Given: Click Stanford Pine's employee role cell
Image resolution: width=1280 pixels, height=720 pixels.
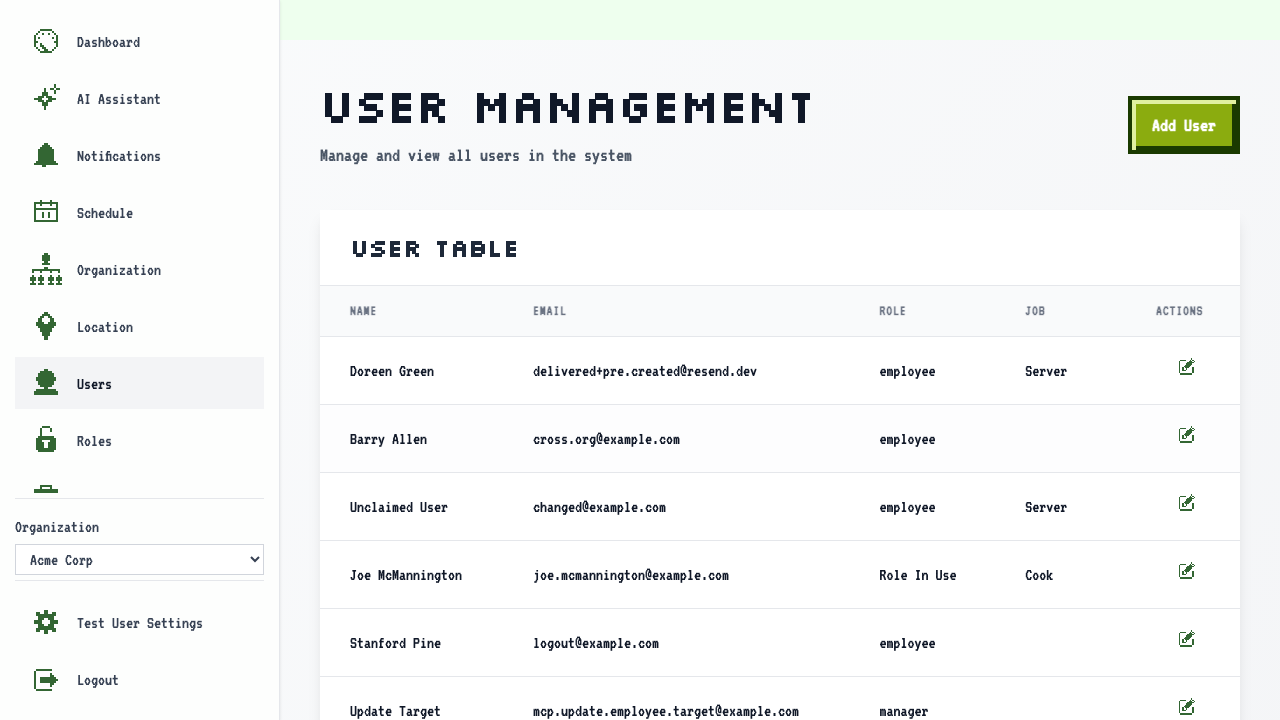Looking at the screenshot, I should click(x=907, y=643).
